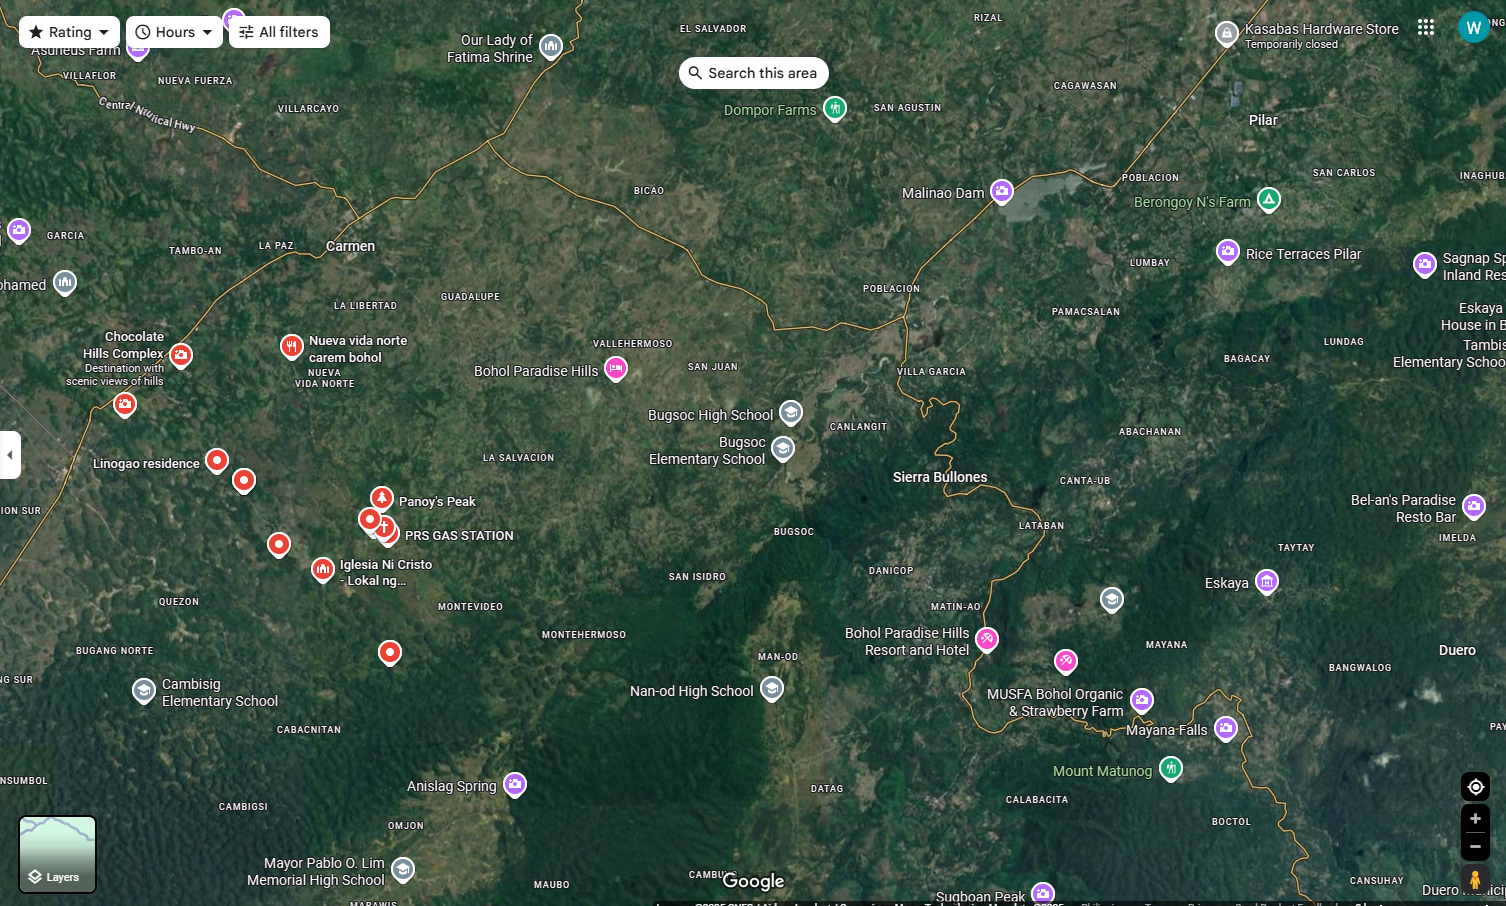The image size is (1506, 906).
Task: Show your current location
Action: tap(1475, 787)
